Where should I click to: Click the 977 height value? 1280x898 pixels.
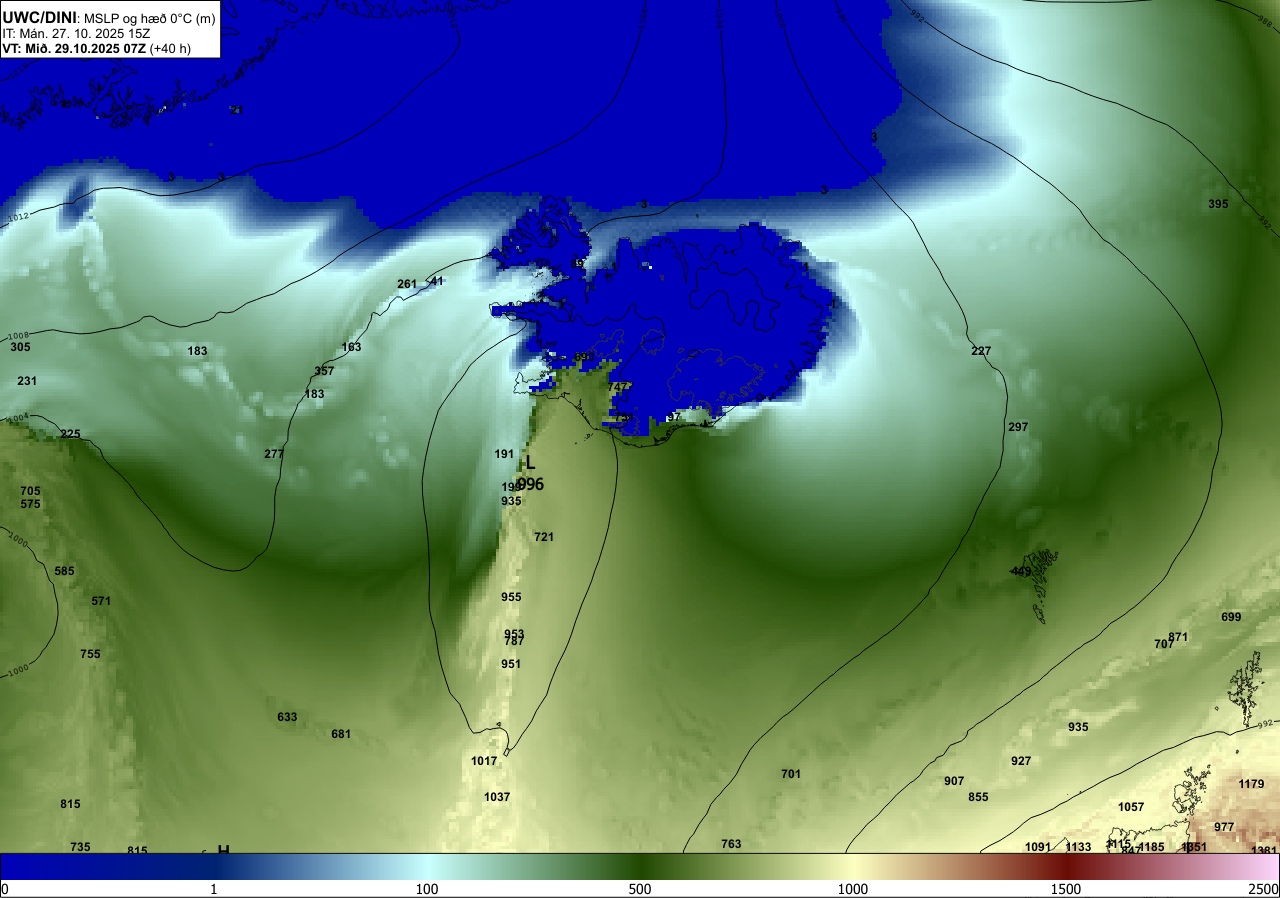click(x=1224, y=827)
